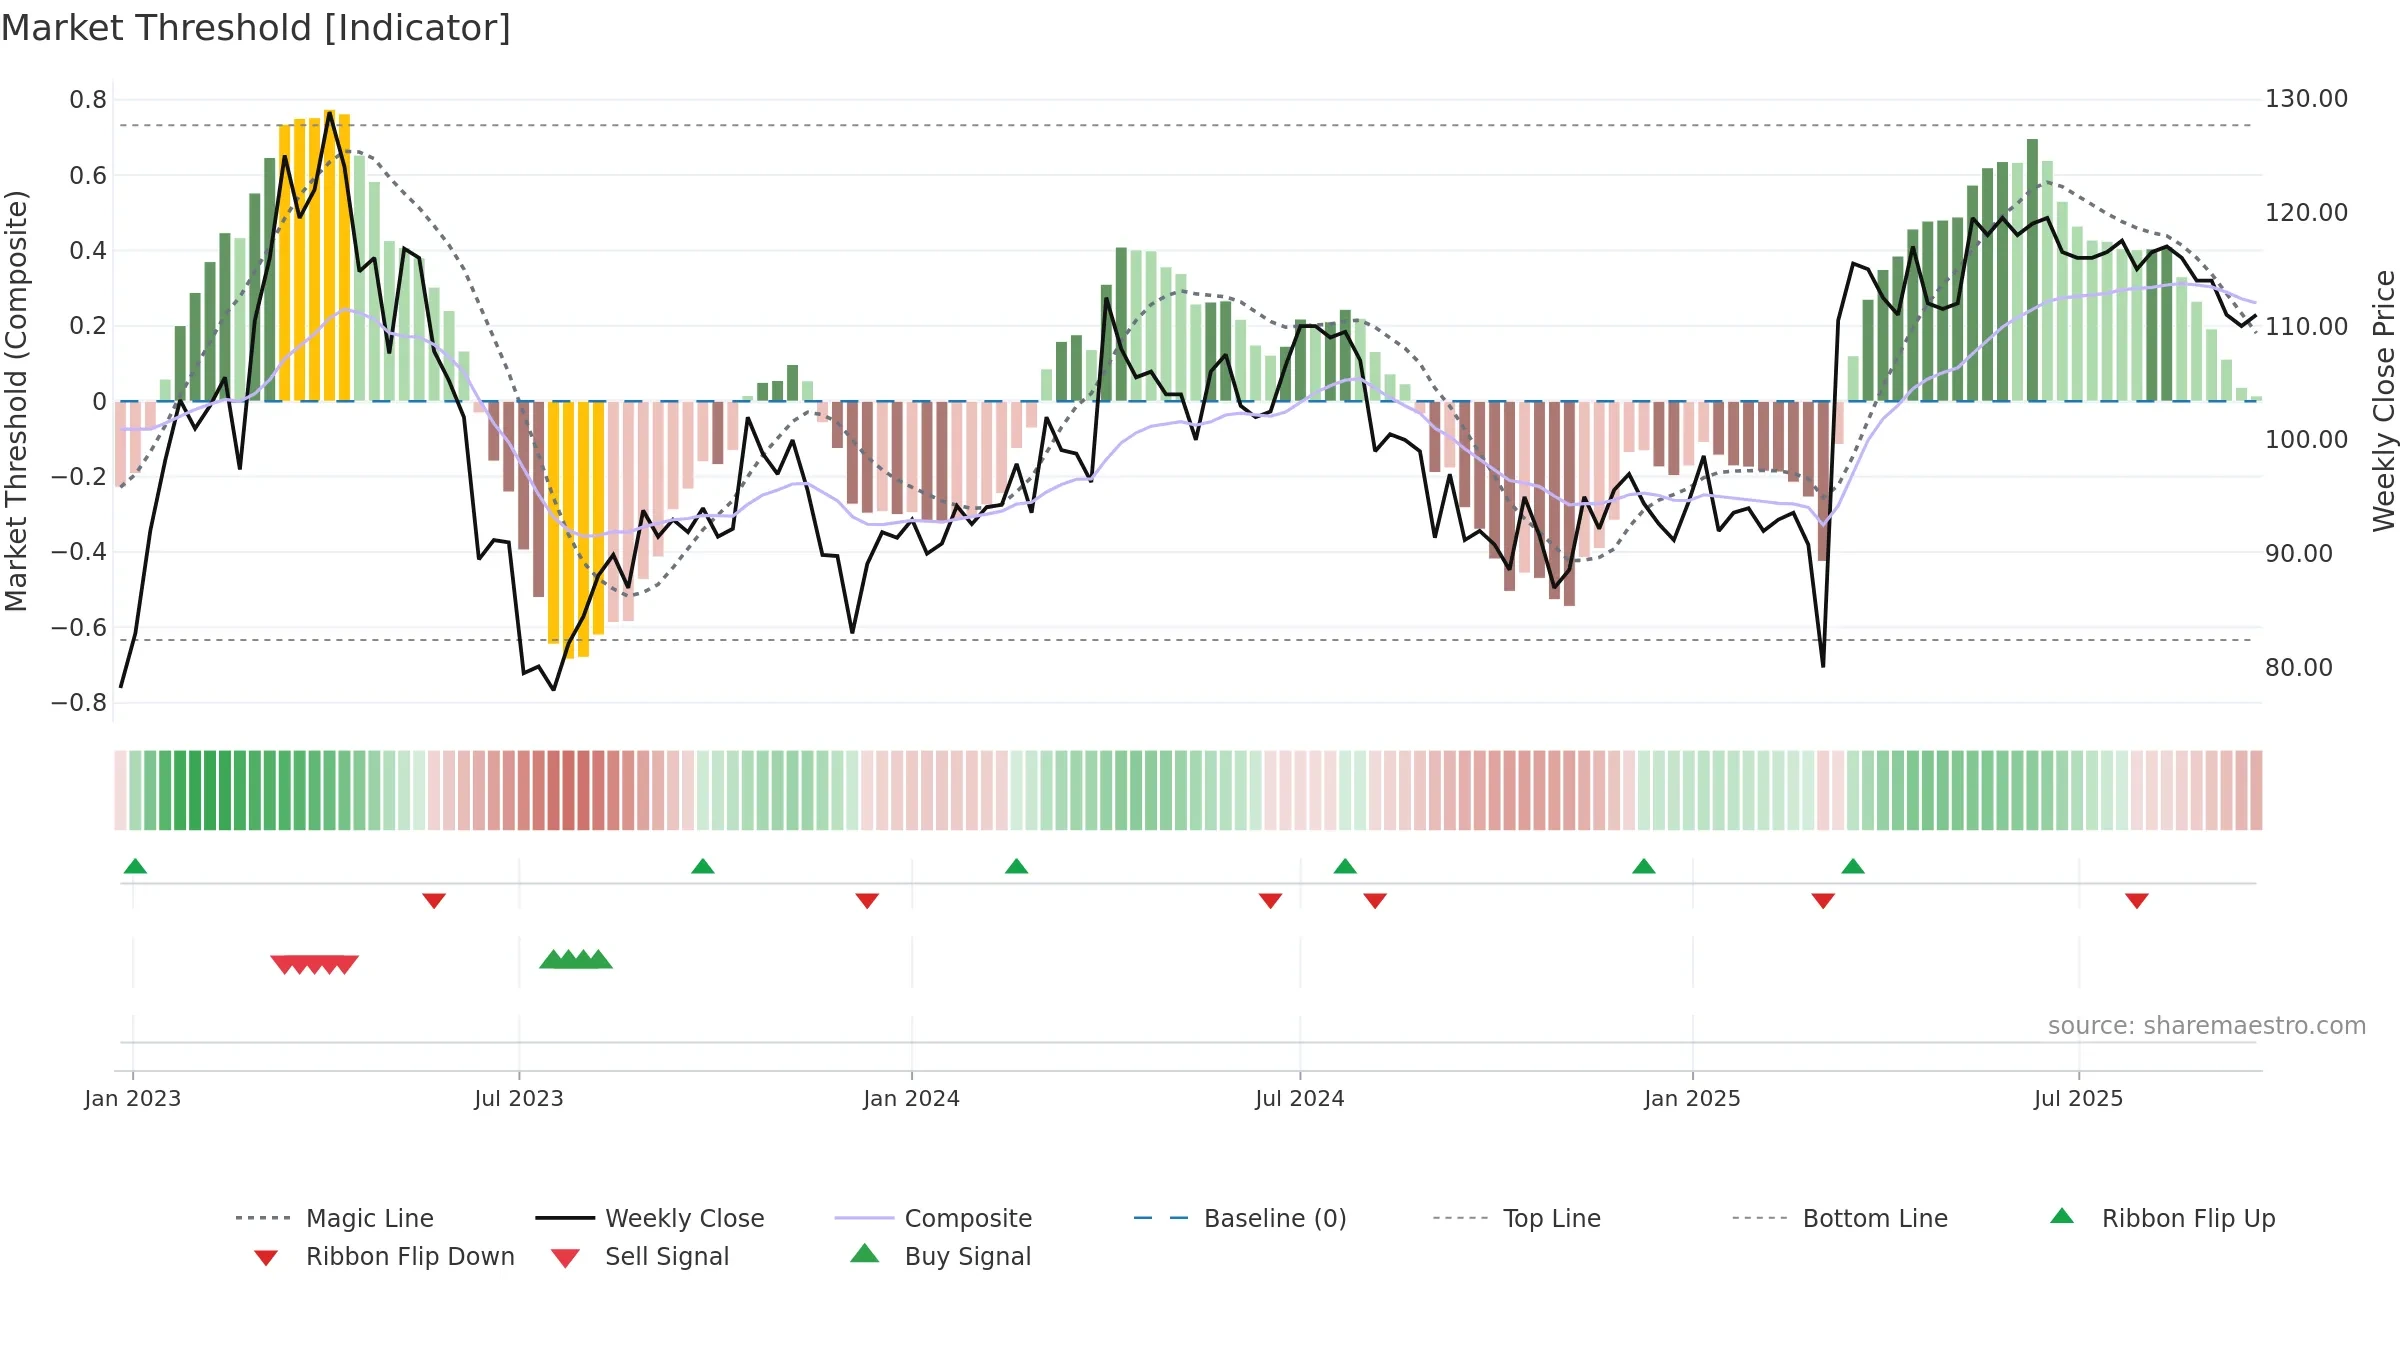Click the Ribbon Flip Down marker in late July 2025
The image size is (2400, 1350).
[2137, 901]
